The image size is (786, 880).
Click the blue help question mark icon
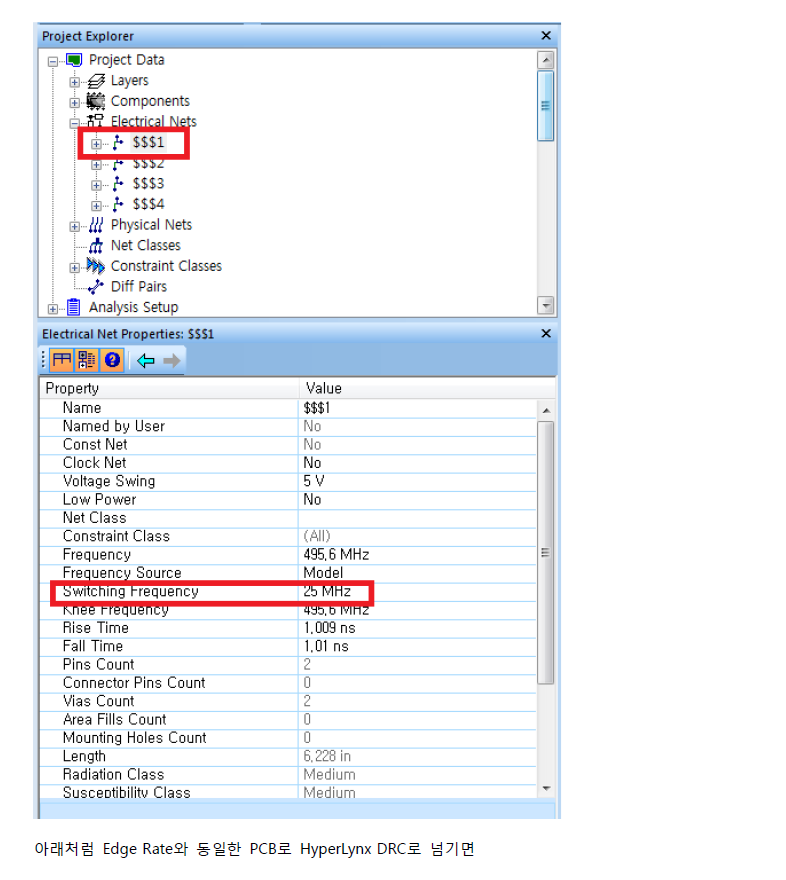tap(113, 361)
